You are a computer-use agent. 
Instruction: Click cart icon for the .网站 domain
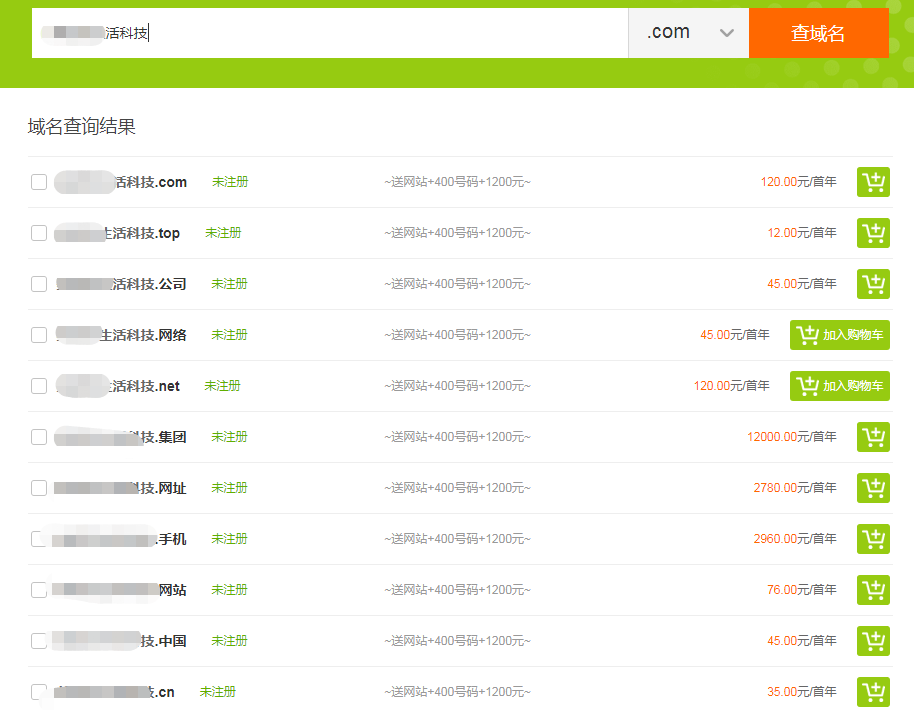point(873,590)
